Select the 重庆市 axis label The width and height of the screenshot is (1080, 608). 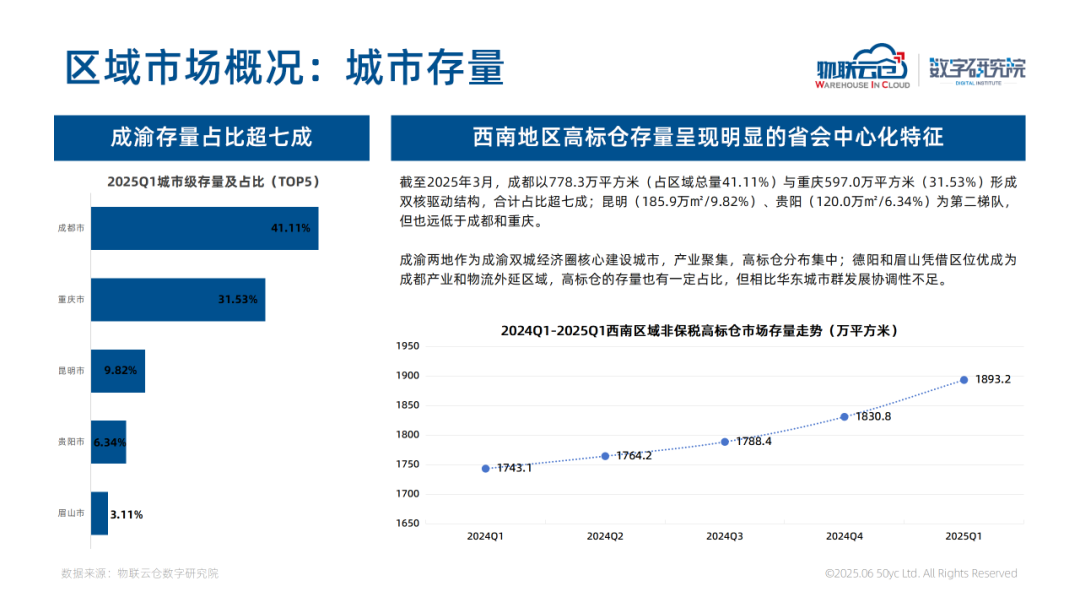tap(71, 300)
